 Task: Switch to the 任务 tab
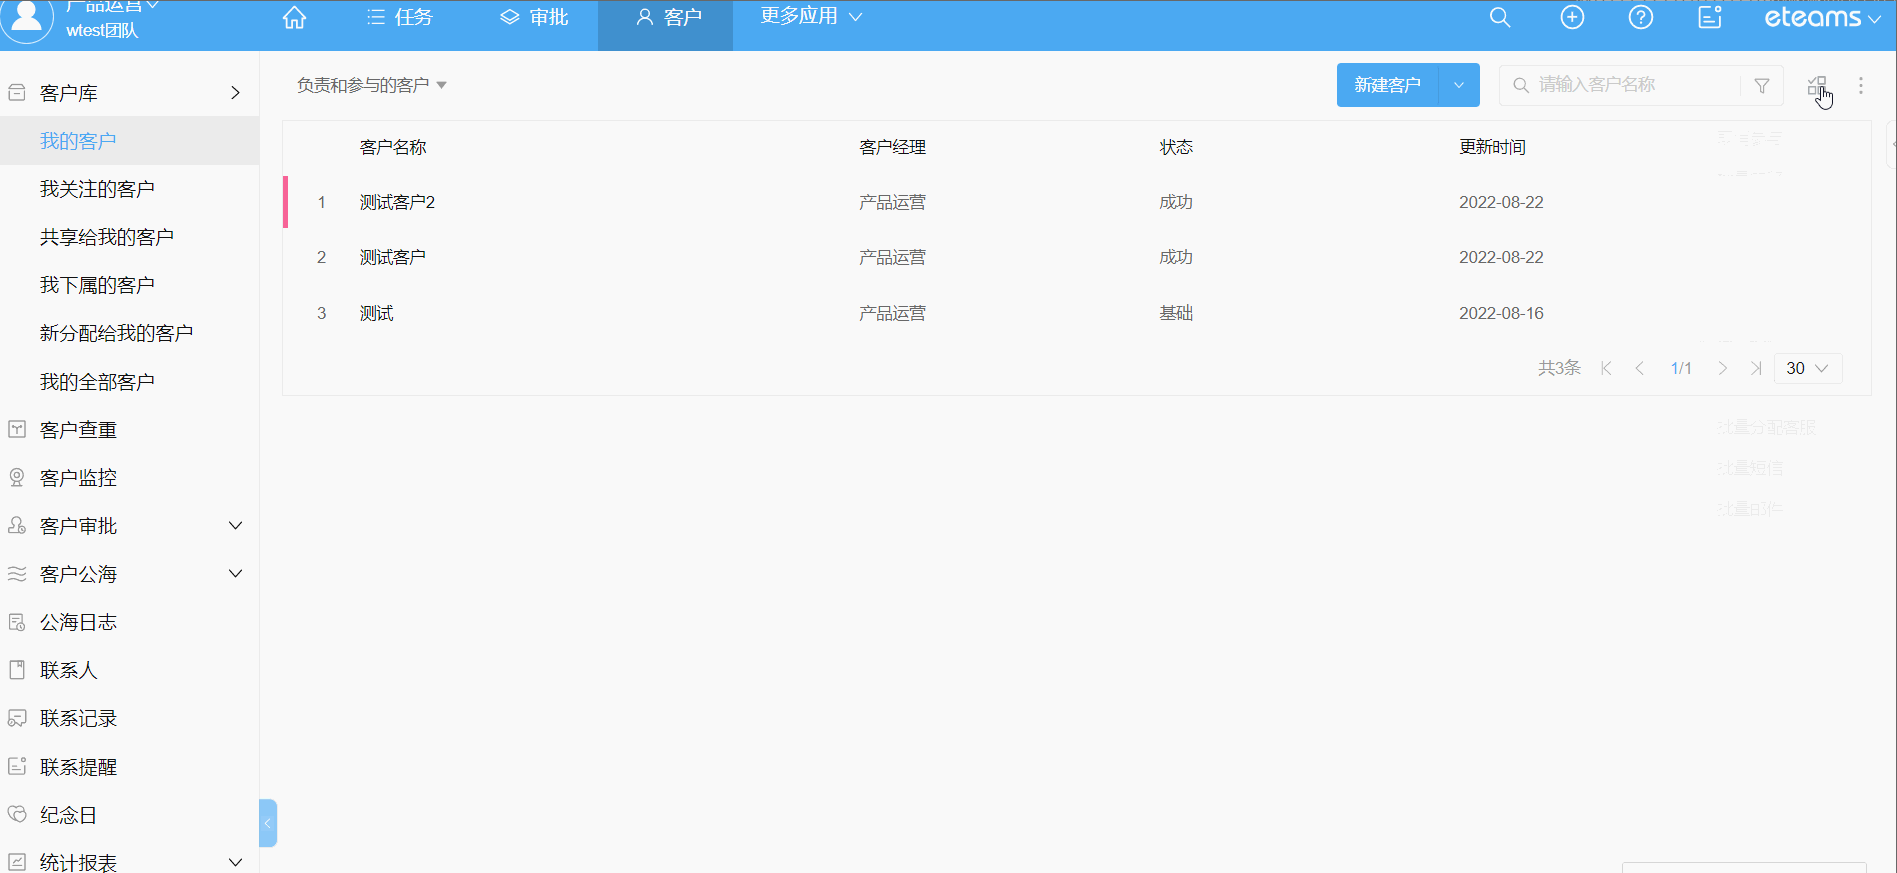[400, 18]
